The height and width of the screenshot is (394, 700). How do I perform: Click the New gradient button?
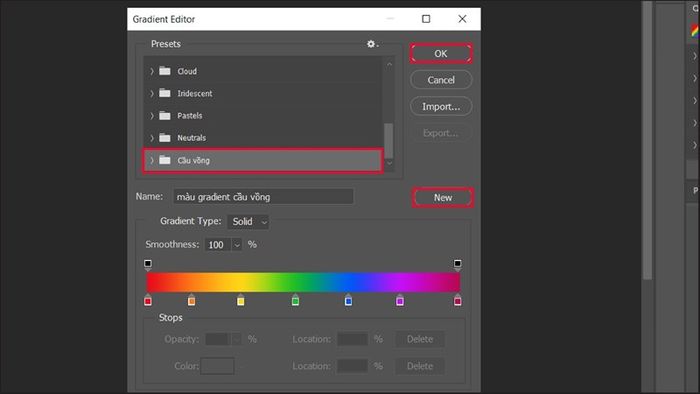click(x=443, y=197)
